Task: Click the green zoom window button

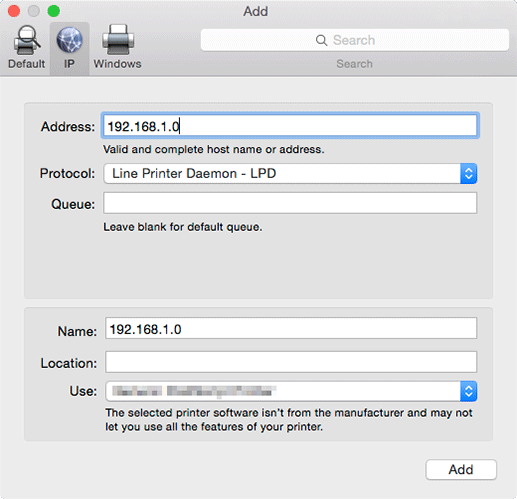Action: point(54,11)
